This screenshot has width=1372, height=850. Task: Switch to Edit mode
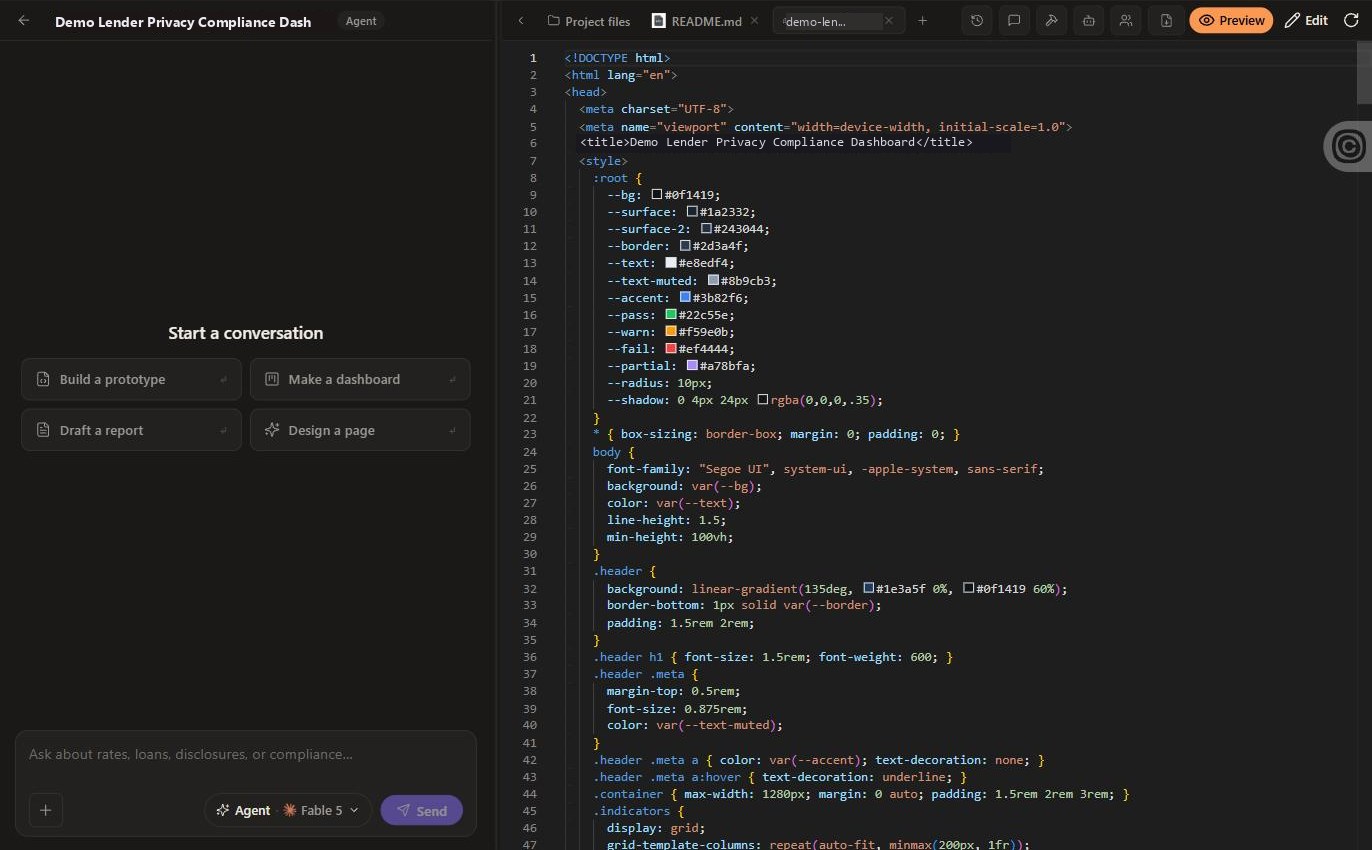[x=1306, y=20]
